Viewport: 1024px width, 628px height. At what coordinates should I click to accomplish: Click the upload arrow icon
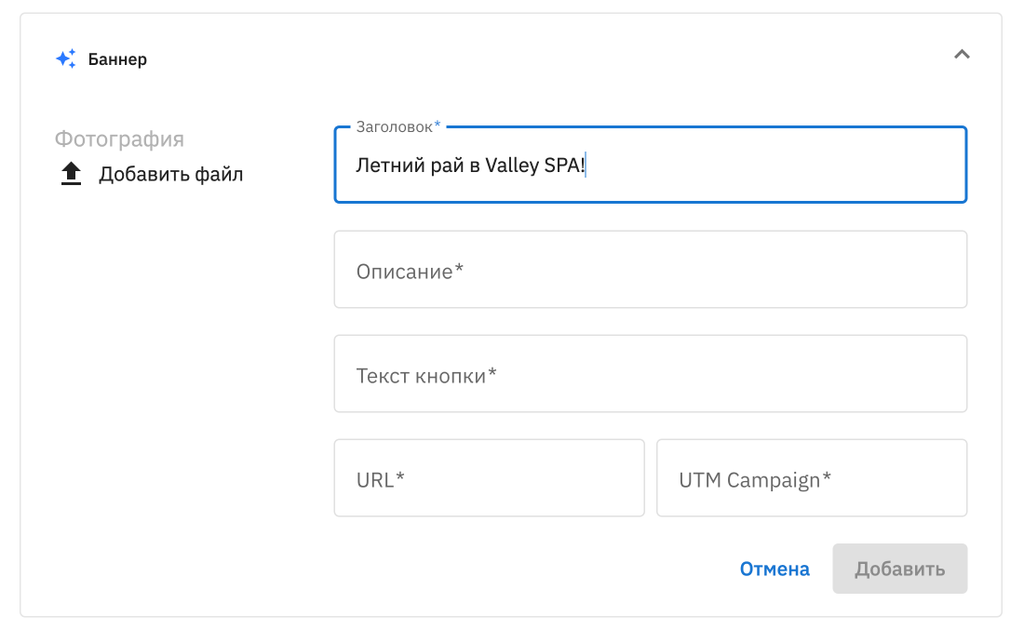pyautogui.click(x=71, y=175)
